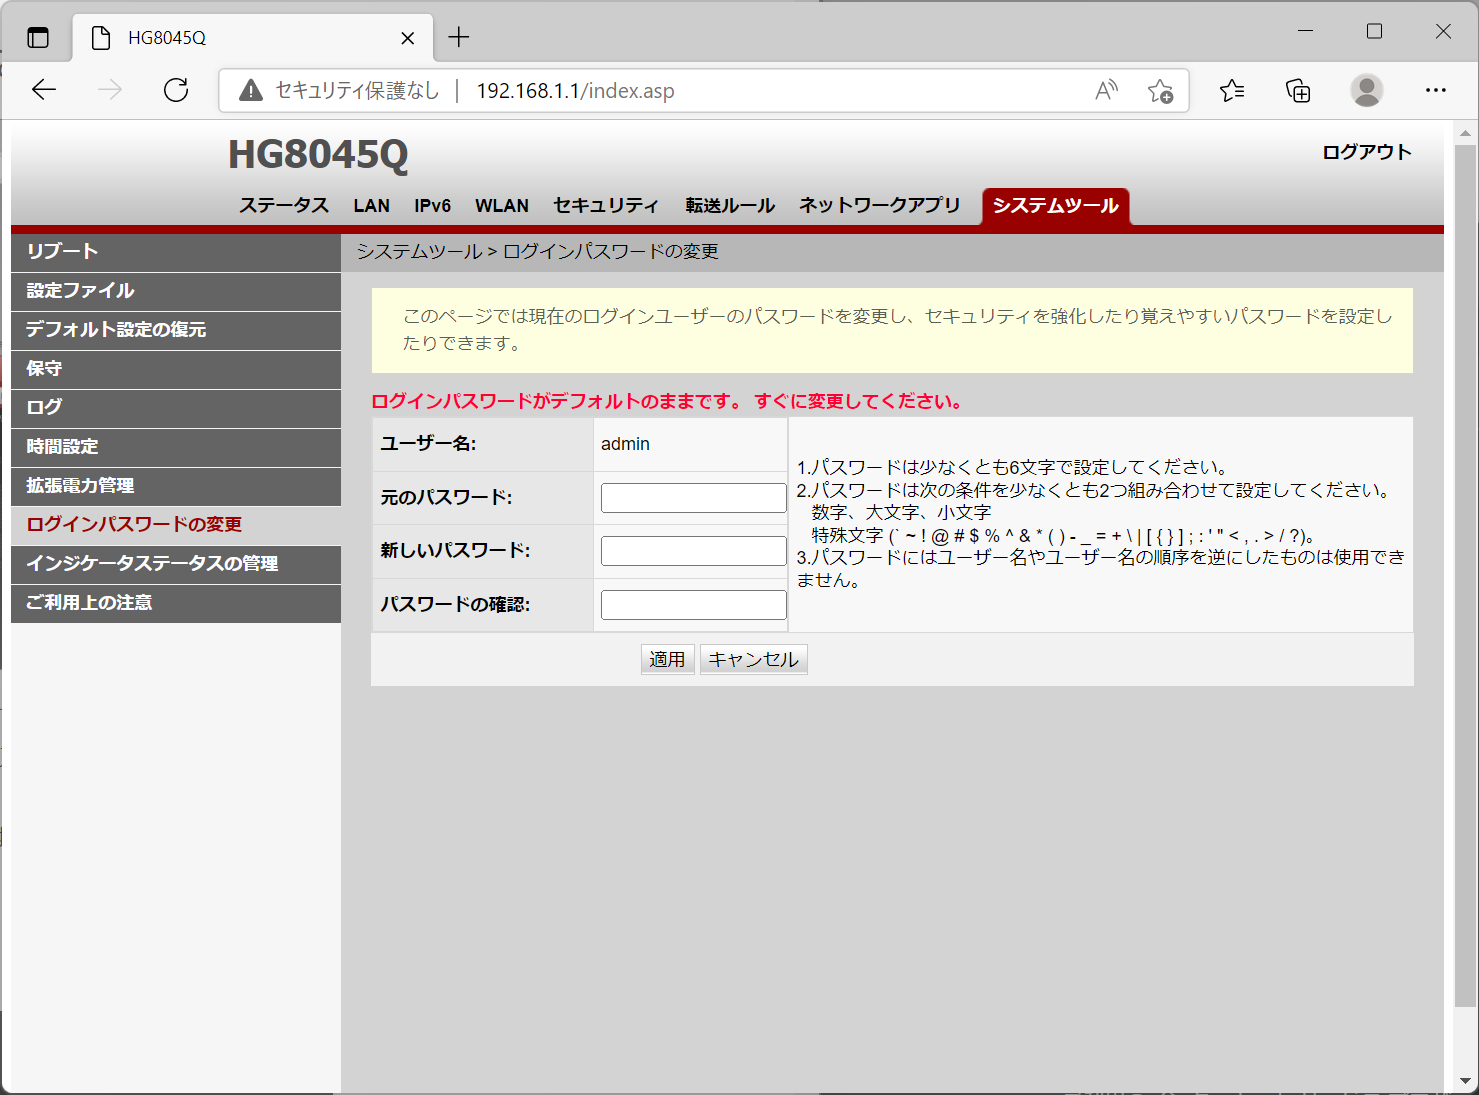
Task: Open 設定ファイル in the sidebar
Action: (x=176, y=291)
